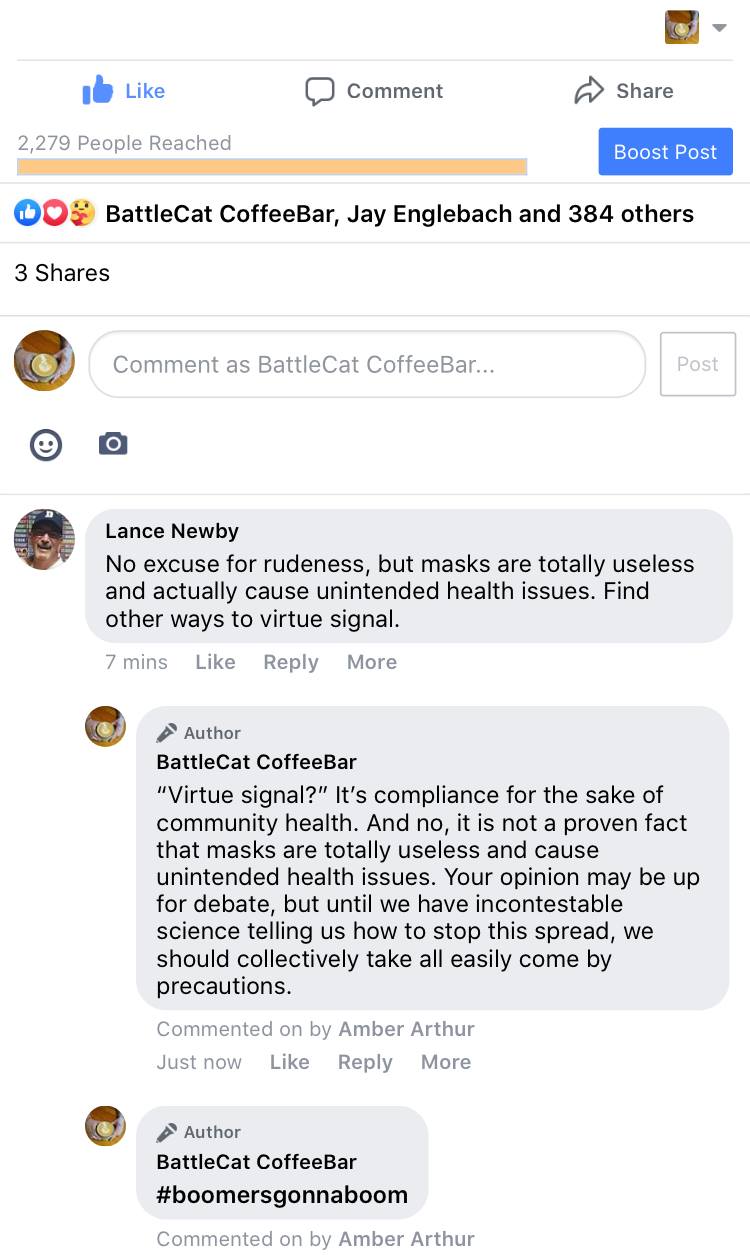The width and height of the screenshot is (750, 1255).
Task: Open the emoji picker smiley icon
Action: click(46, 445)
